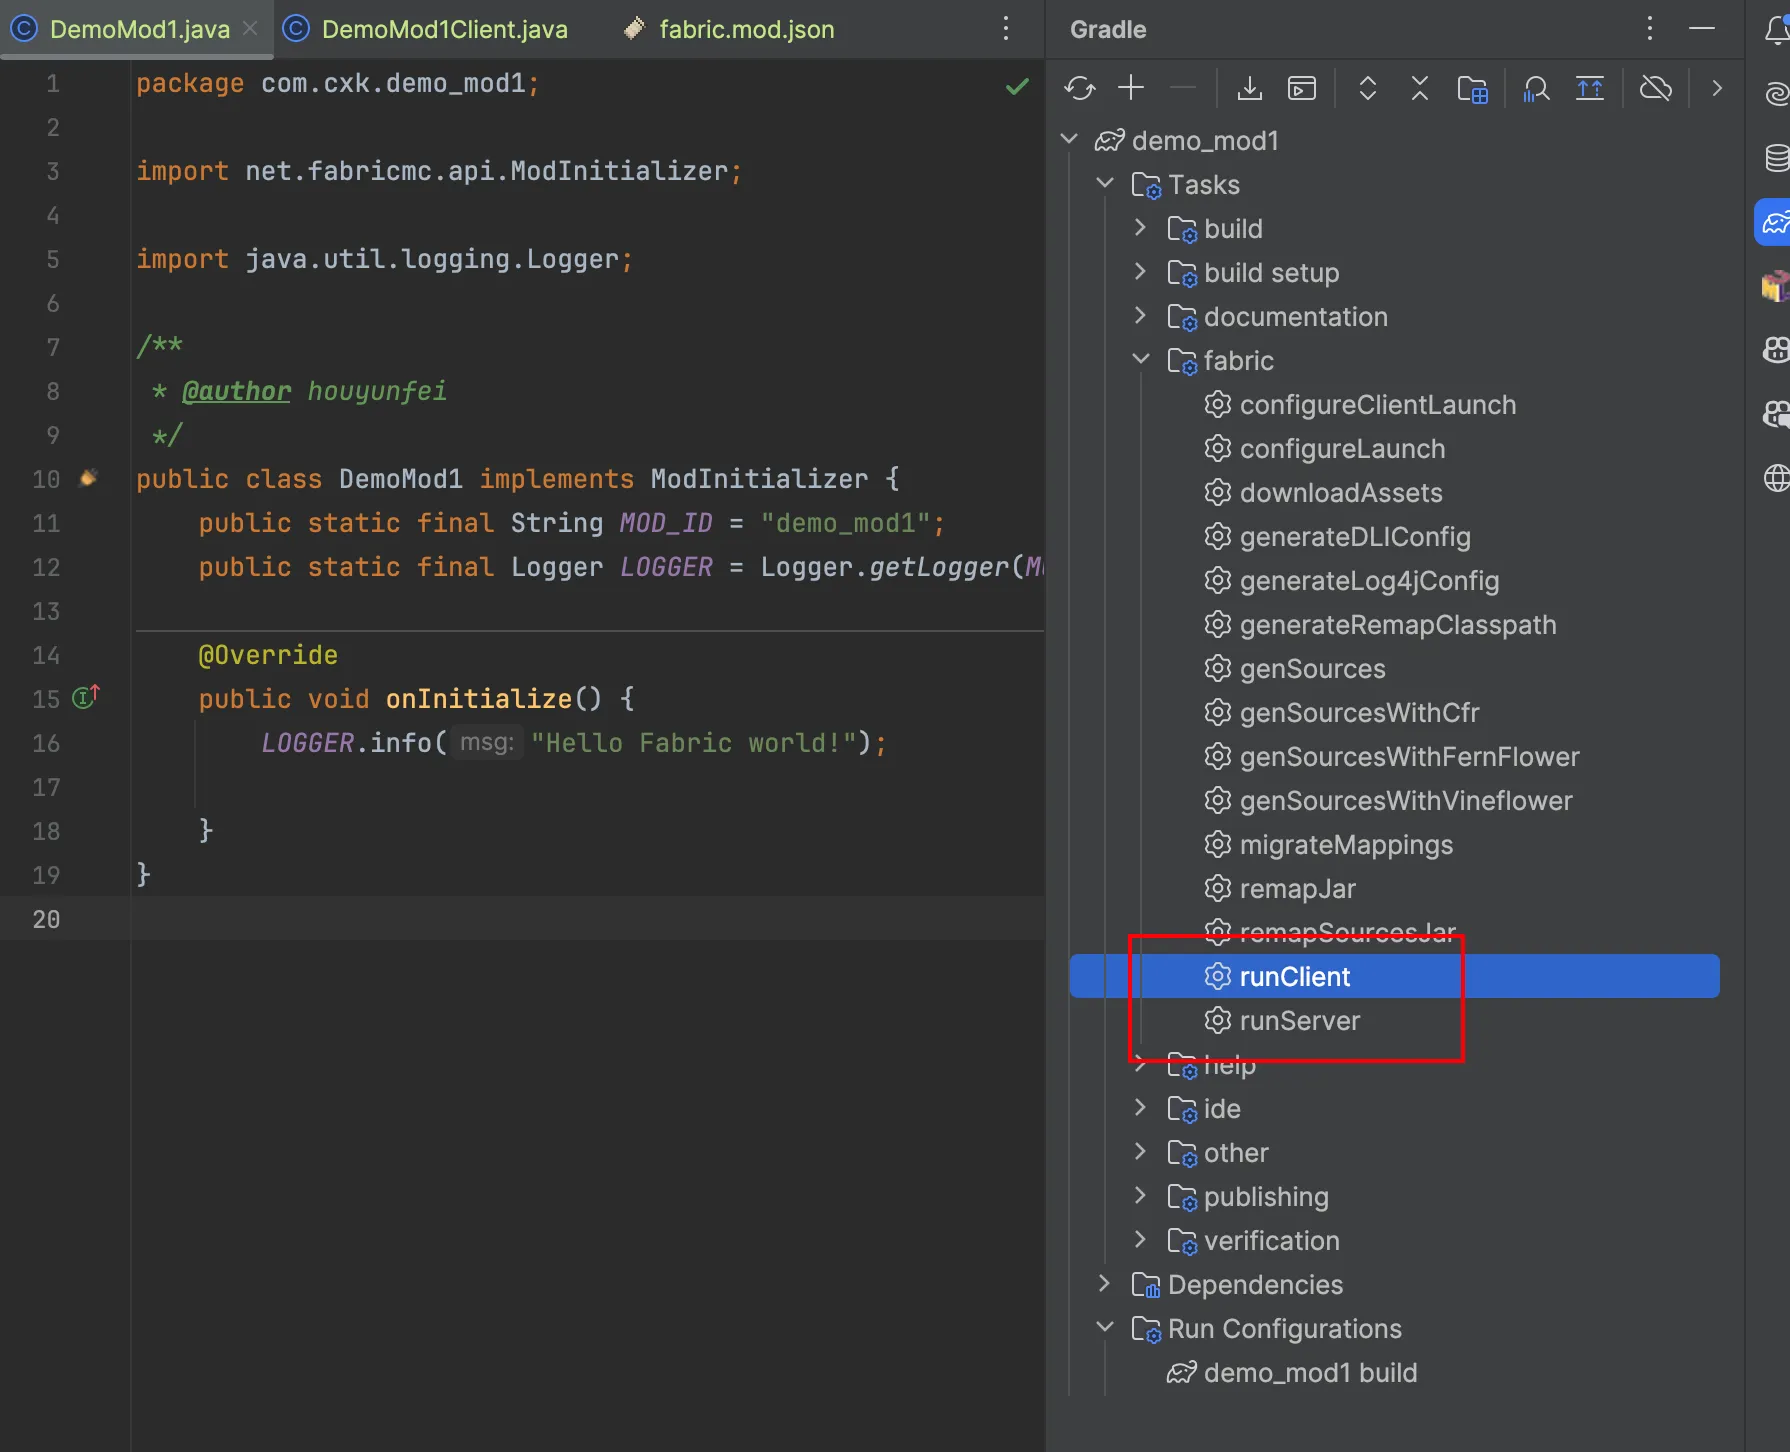Image resolution: width=1790 pixels, height=1452 pixels.
Task: Expand the Dependencies node
Action: (x=1105, y=1283)
